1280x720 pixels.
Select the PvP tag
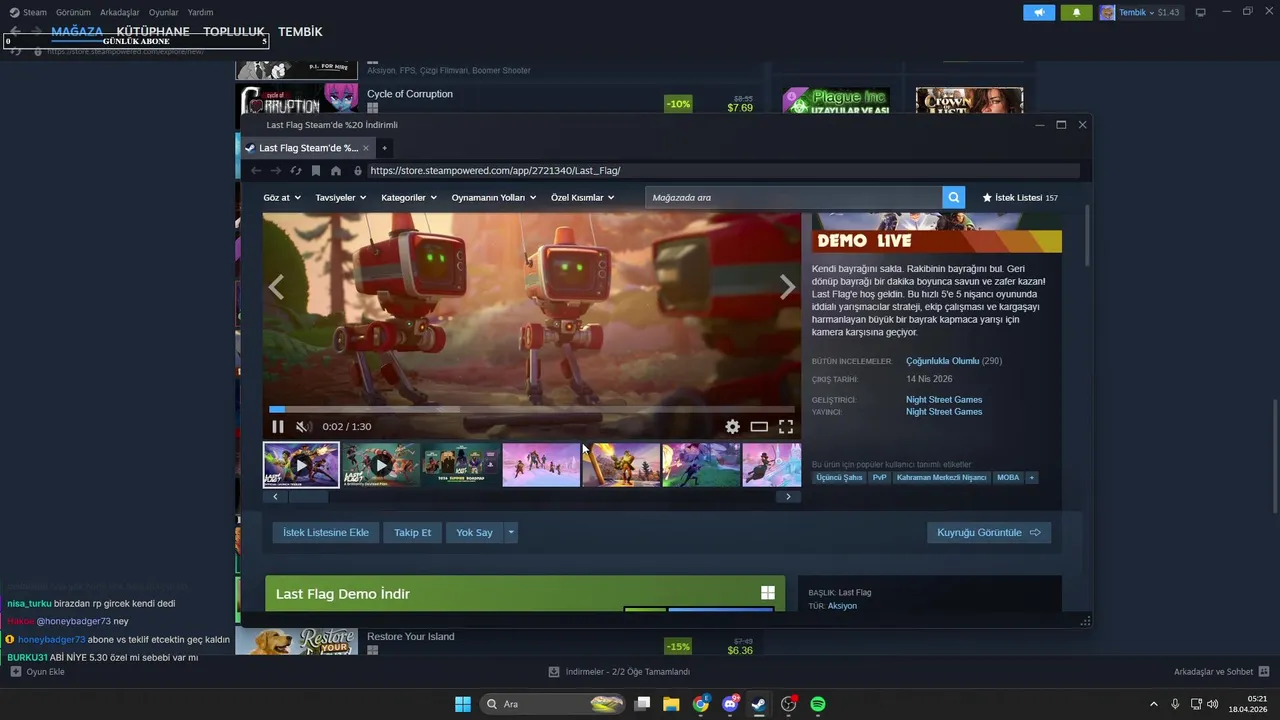click(x=880, y=478)
